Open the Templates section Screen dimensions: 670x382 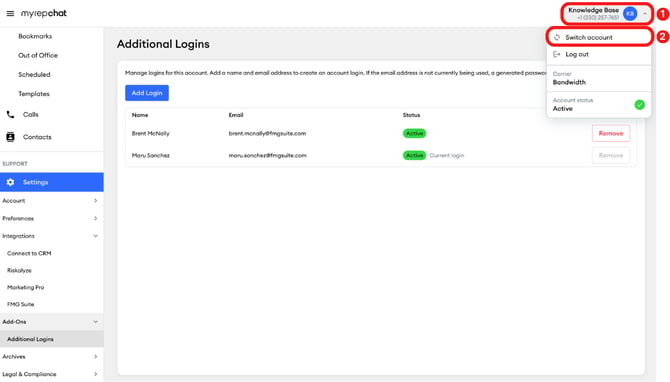point(34,94)
